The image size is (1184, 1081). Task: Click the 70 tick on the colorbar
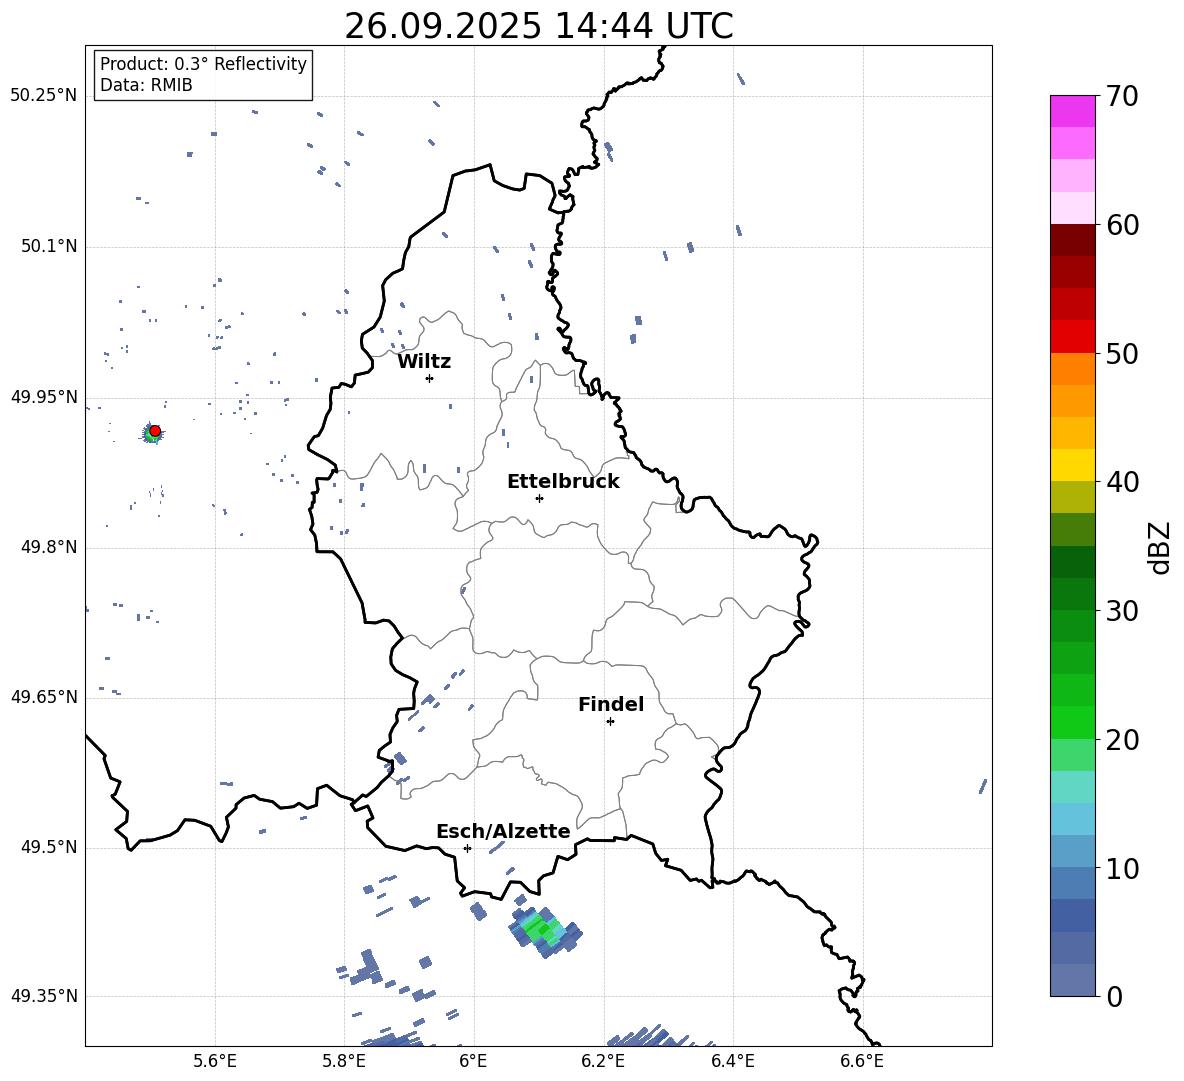(x=1122, y=96)
